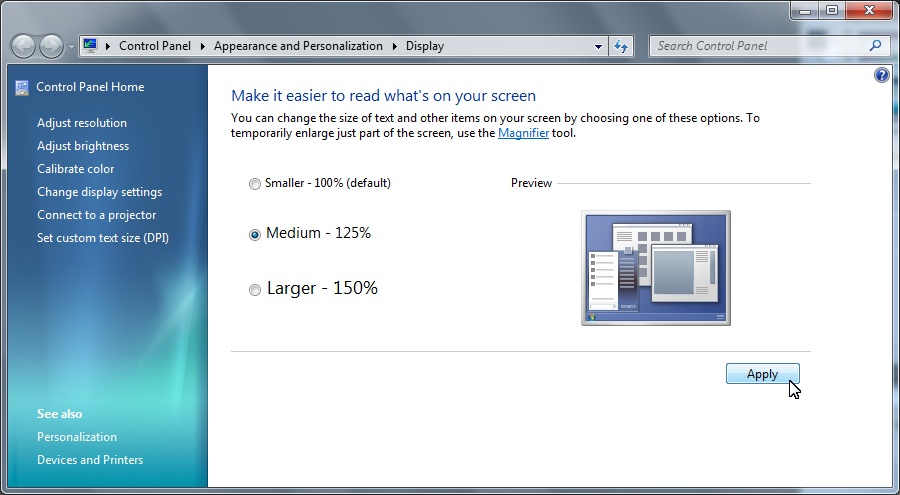Screen dimensions: 900x495
Task: Click the Forward arrow navigation button
Action: pyautogui.click(x=52, y=47)
